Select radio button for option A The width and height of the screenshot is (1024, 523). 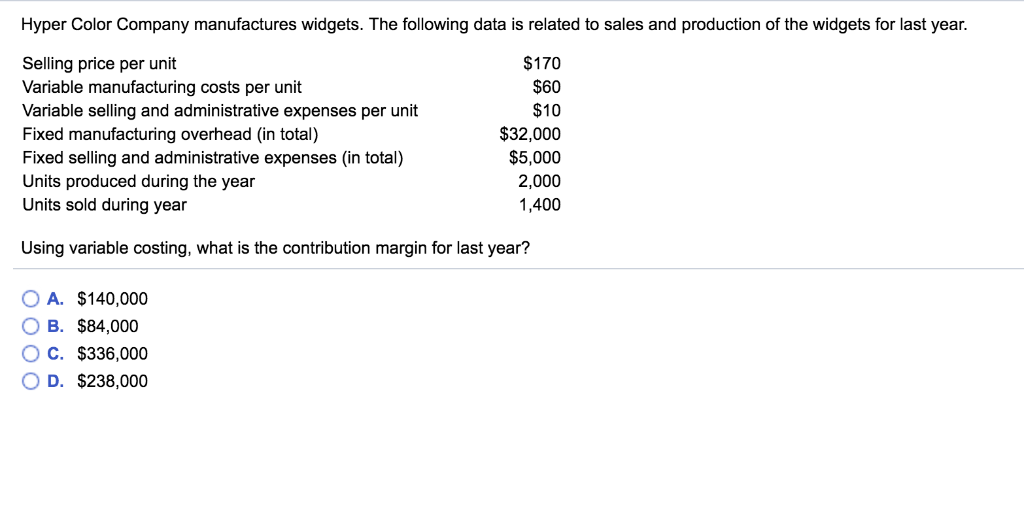[31, 299]
